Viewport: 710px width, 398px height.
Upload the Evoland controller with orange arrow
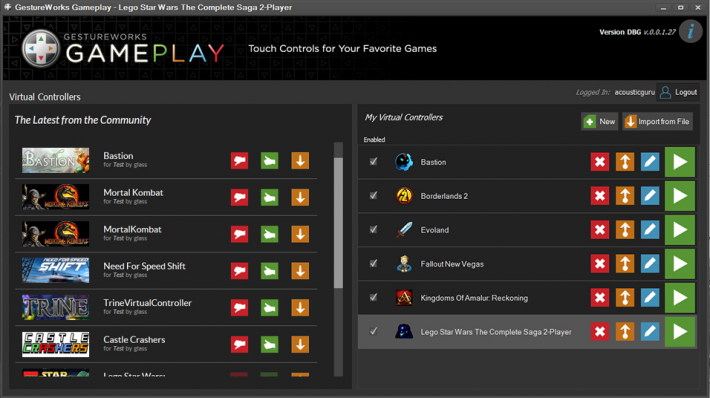coord(625,230)
